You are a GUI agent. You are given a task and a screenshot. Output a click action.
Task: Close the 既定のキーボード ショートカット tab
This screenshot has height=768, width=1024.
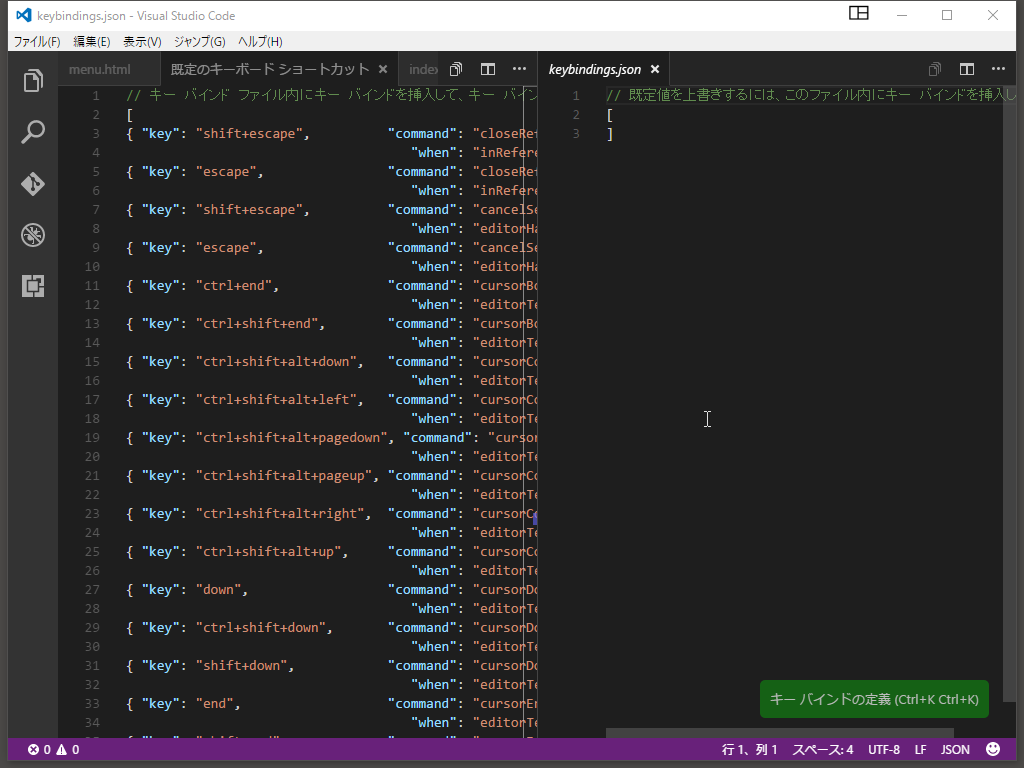click(x=383, y=69)
